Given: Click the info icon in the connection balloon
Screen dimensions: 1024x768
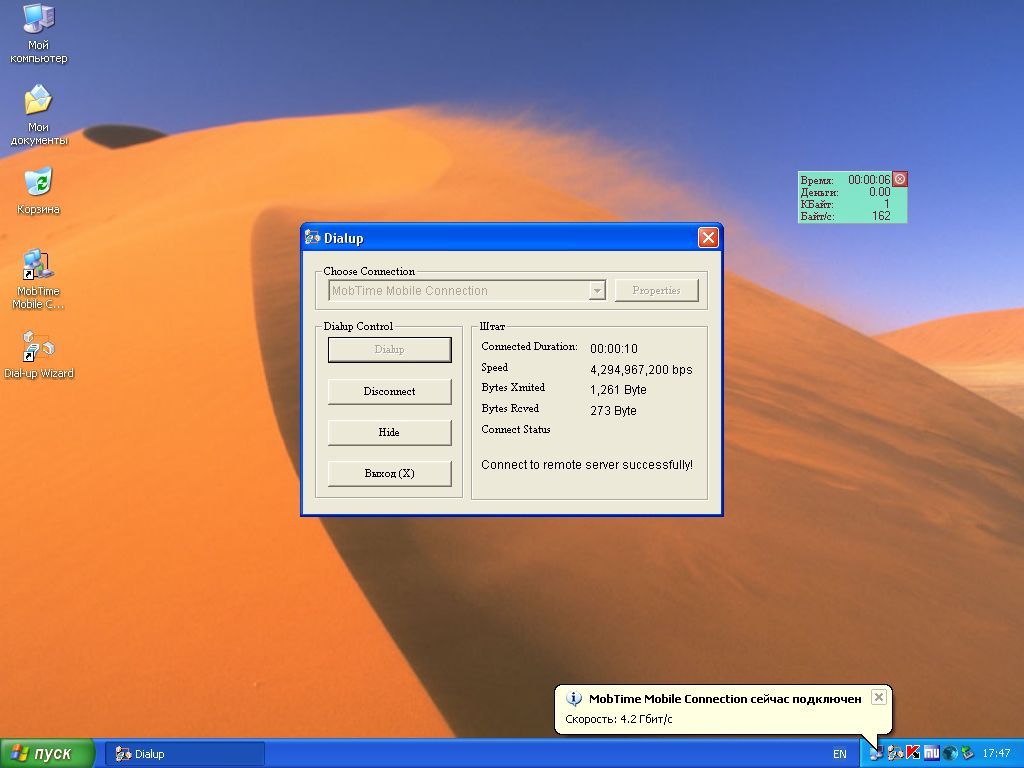Looking at the screenshot, I should (x=573, y=699).
